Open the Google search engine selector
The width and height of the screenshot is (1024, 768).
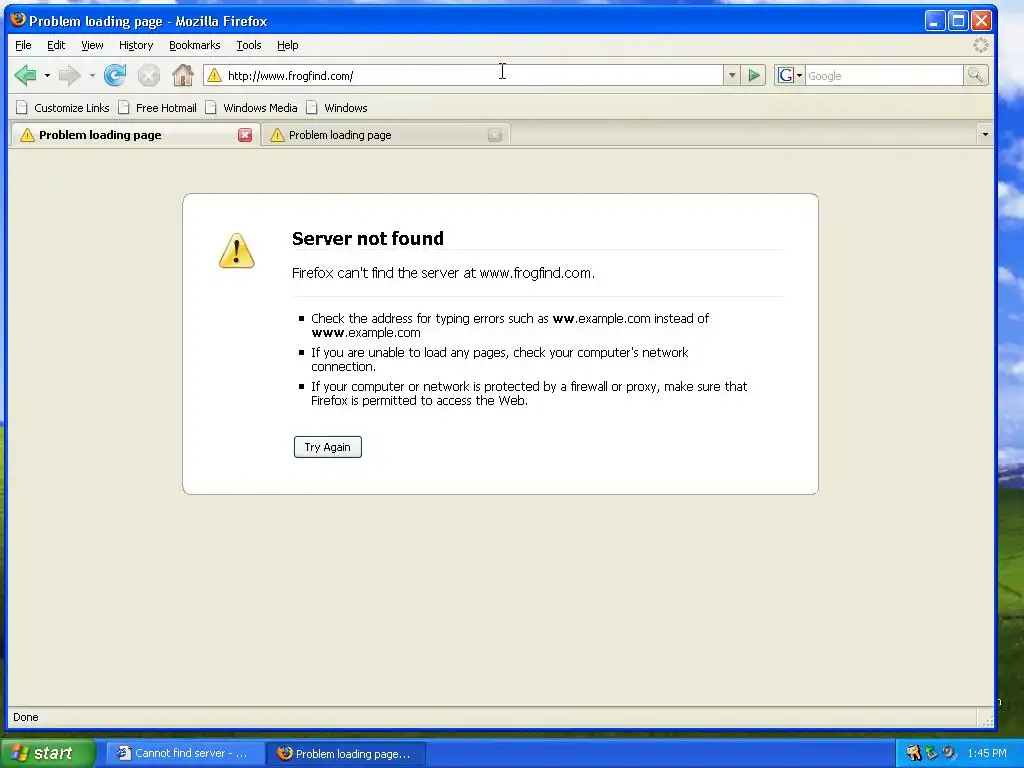click(790, 76)
